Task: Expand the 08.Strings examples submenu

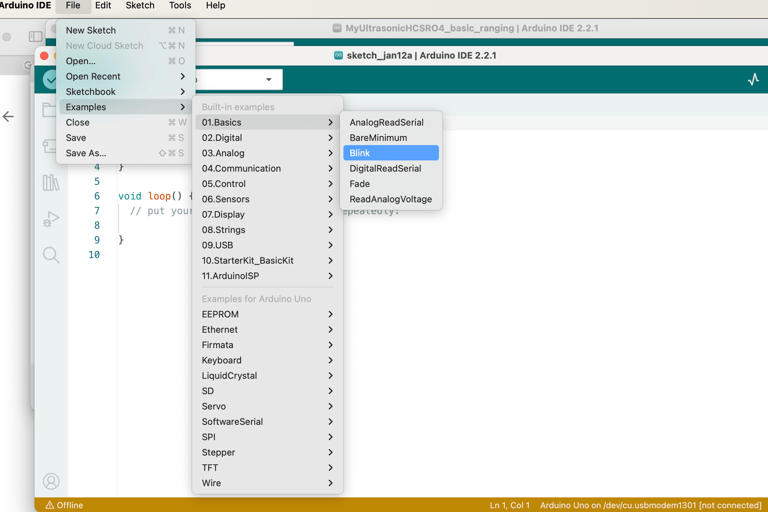Action: (x=267, y=230)
